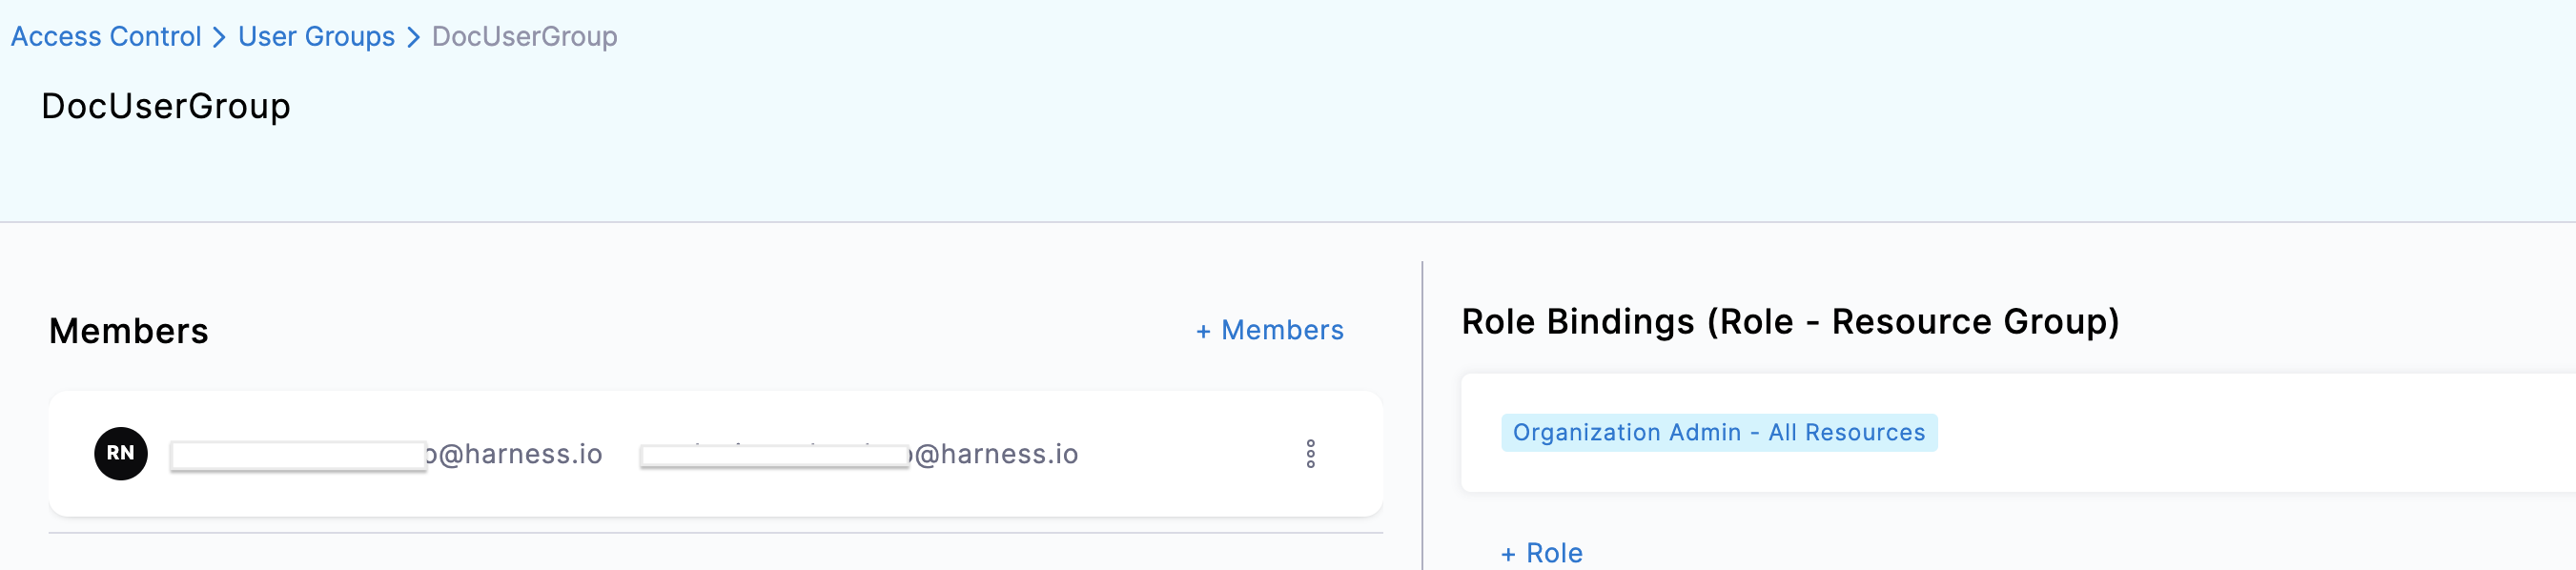Add new members with + Members
The width and height of the screenshot is (2576, 570).
pyautogui.click(x=1270, y=331)
